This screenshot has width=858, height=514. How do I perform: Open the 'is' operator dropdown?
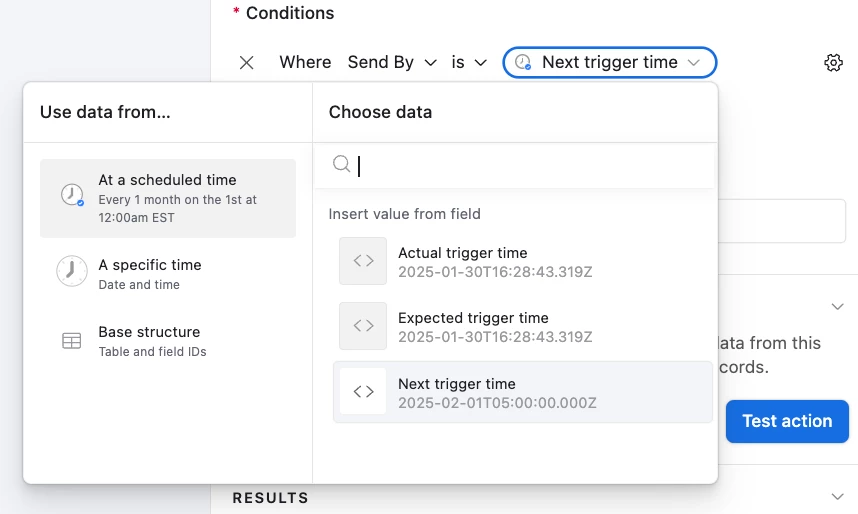pos(469,62)
